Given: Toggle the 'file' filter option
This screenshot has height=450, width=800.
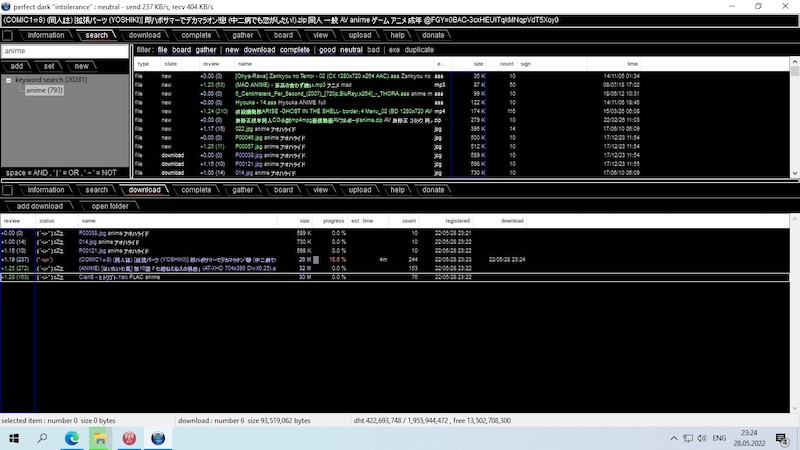Looking at the screenshot, I should point(163,50).
